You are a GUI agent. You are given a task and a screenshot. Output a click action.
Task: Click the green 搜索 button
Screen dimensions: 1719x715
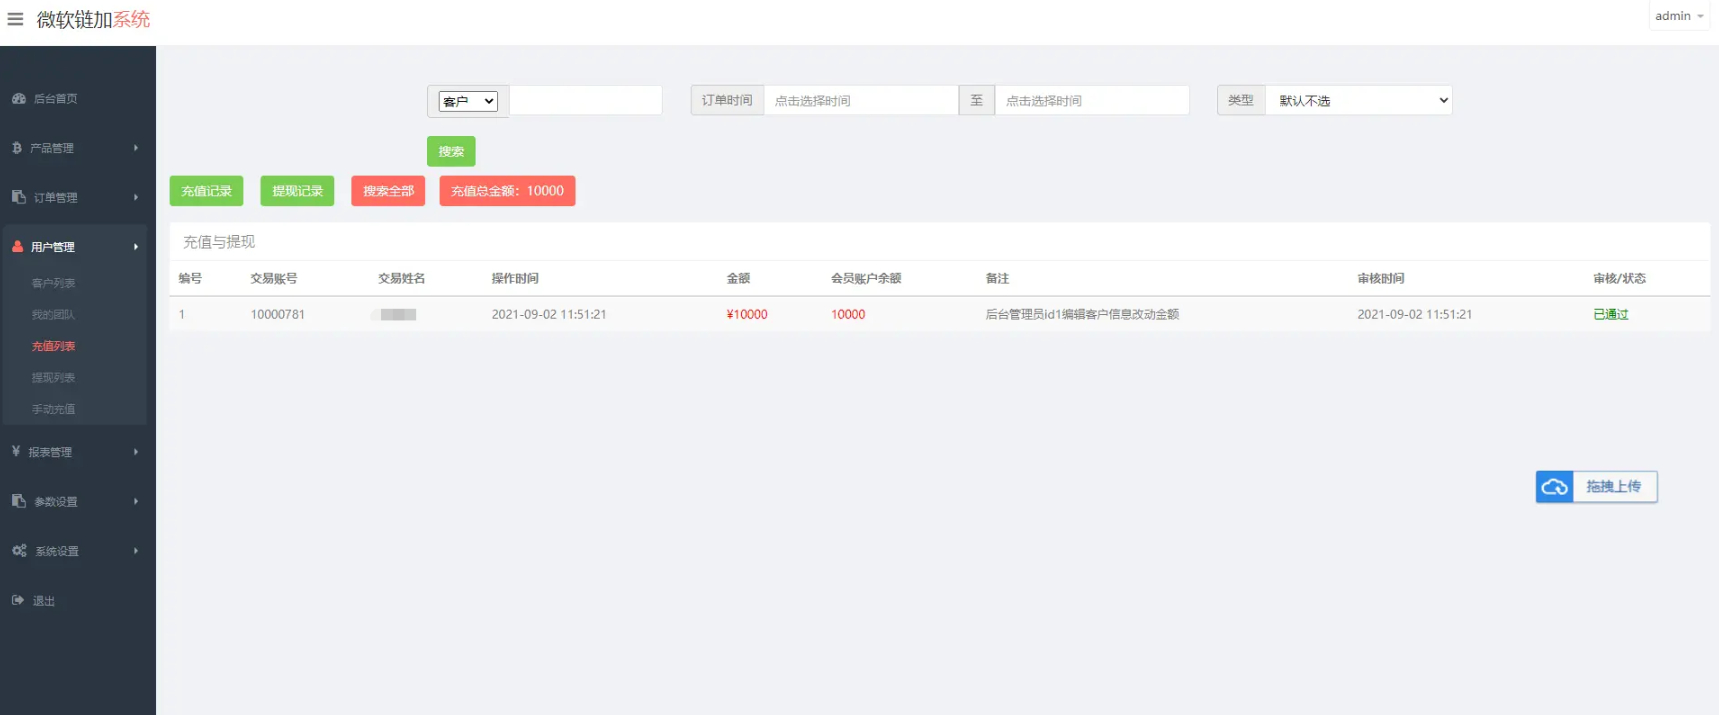click(451, 151)
